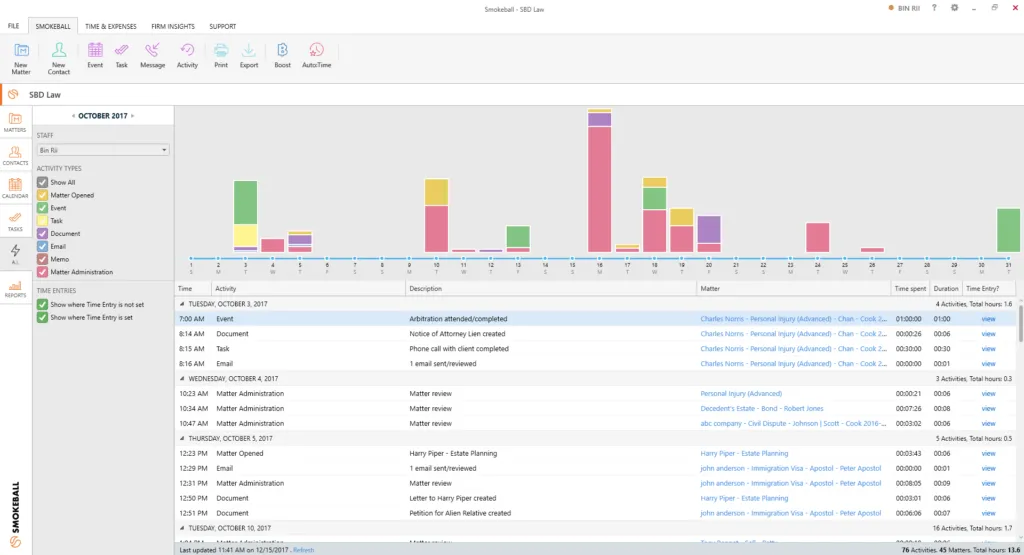Toggle Show where Time Entry is not set
Screen dimensions: 1024x555
(x=42, y=304)
